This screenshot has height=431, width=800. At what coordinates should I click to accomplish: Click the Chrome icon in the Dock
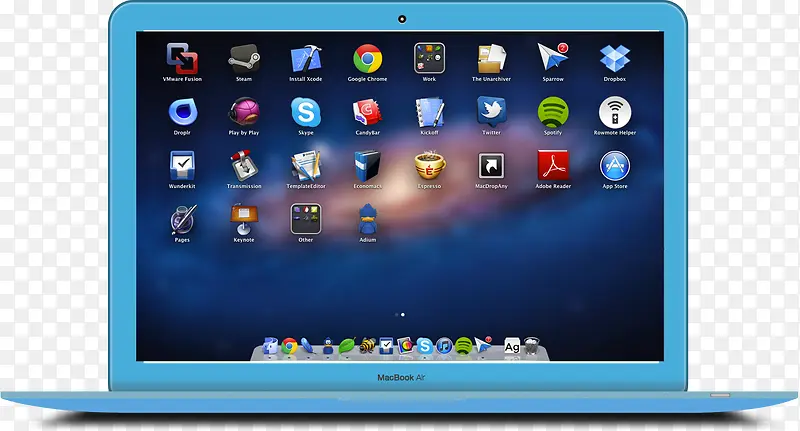(289, 346)
